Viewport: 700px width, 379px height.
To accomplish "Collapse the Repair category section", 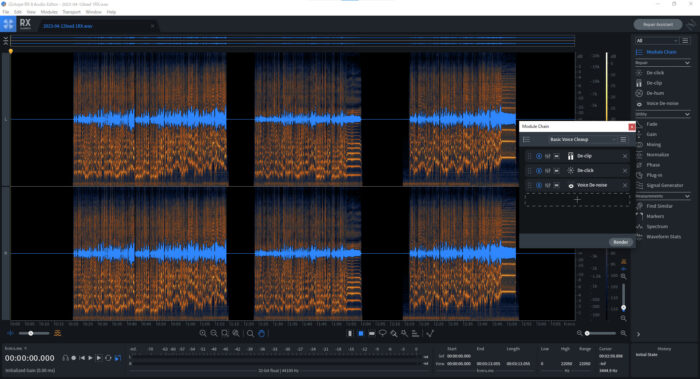I will (x=687, y=63).
